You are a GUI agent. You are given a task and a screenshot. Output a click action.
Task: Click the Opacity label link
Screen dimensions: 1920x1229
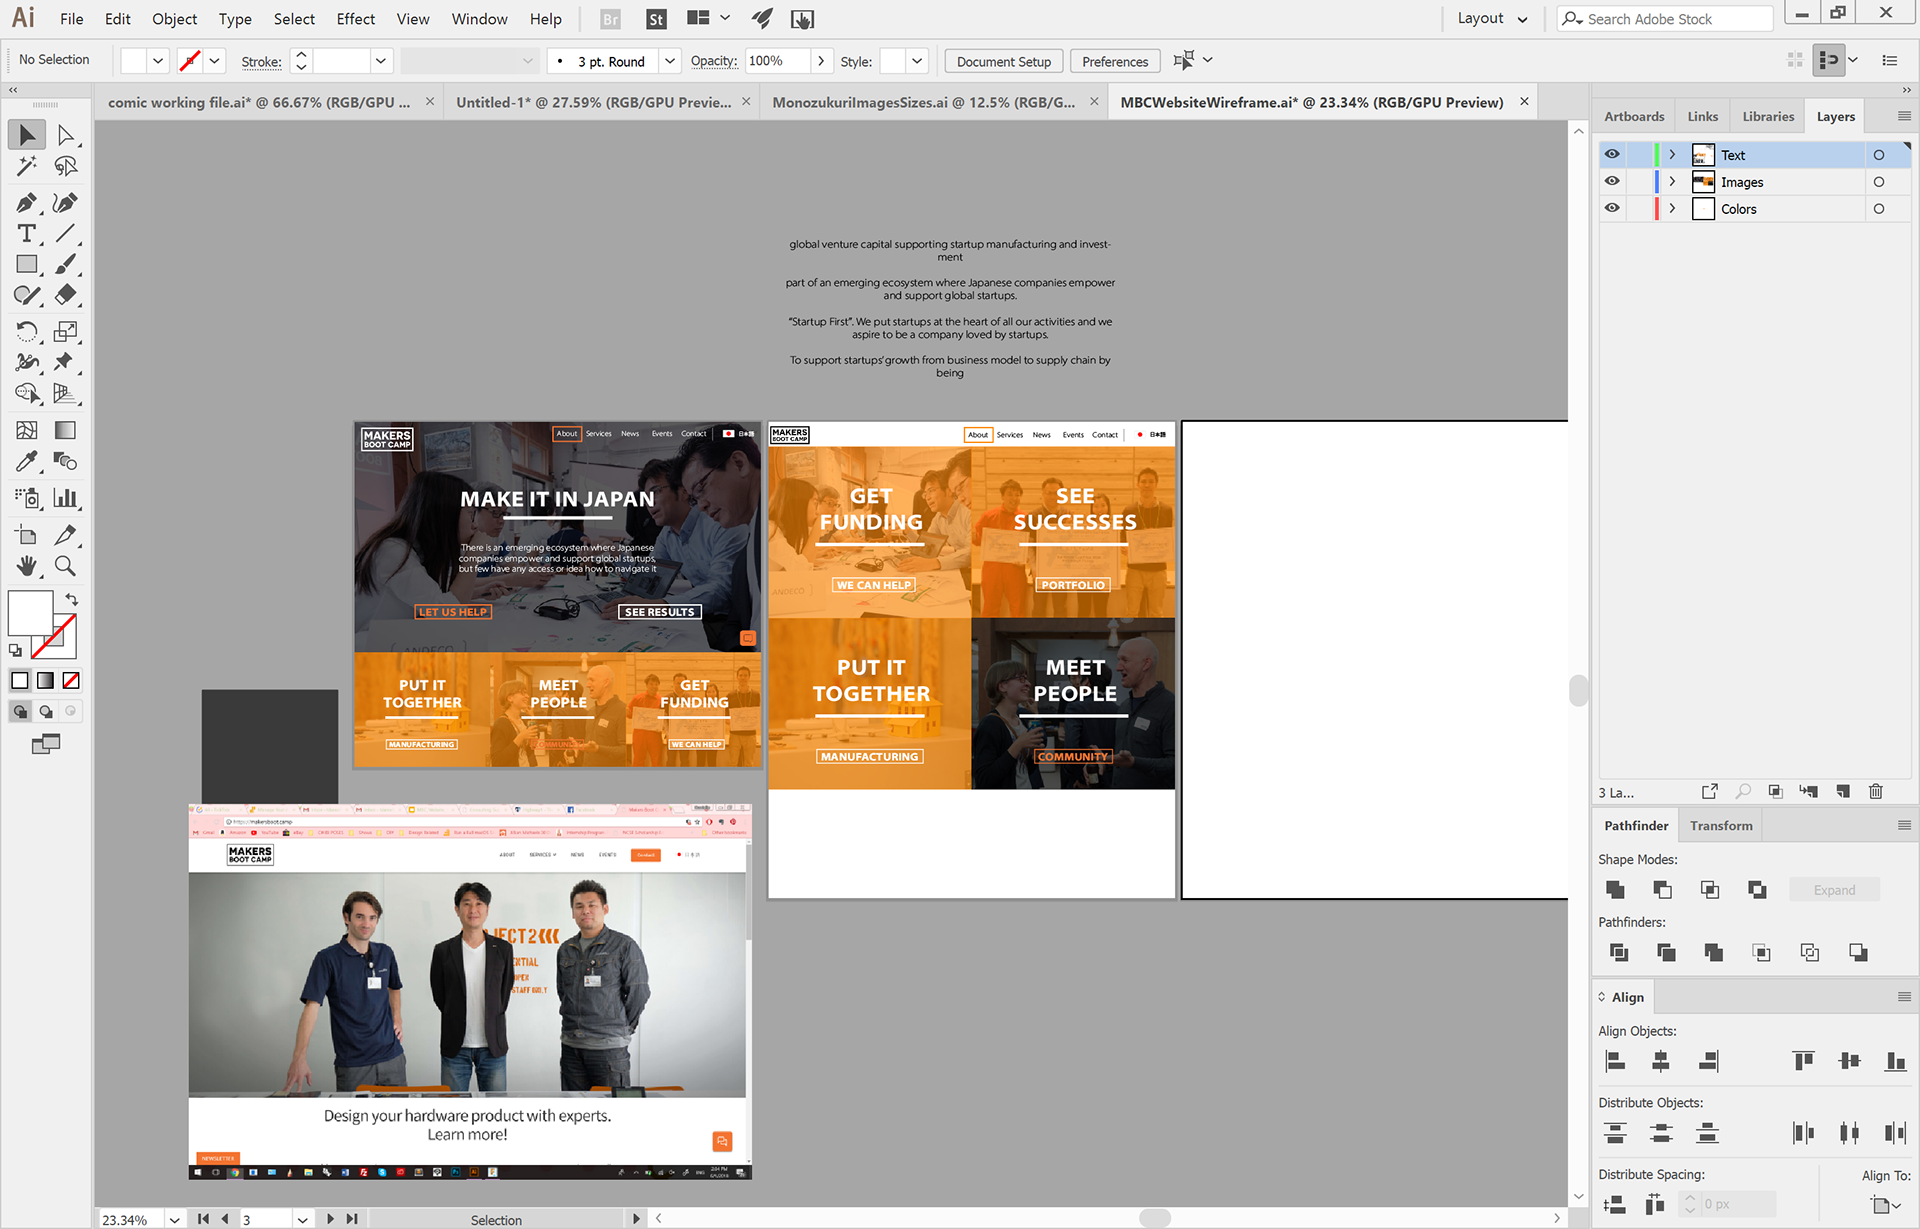[x=714, y=61]
